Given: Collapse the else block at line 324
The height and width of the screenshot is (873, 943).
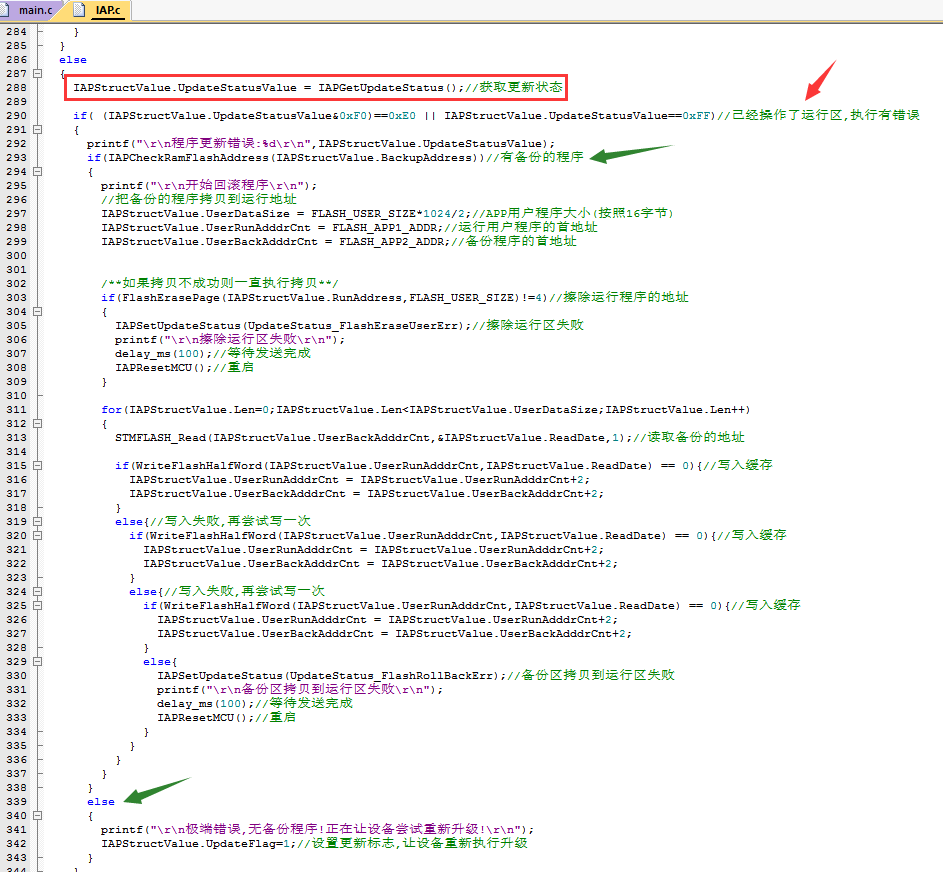Looking at the screenshot, I should [x=37, y=592].
